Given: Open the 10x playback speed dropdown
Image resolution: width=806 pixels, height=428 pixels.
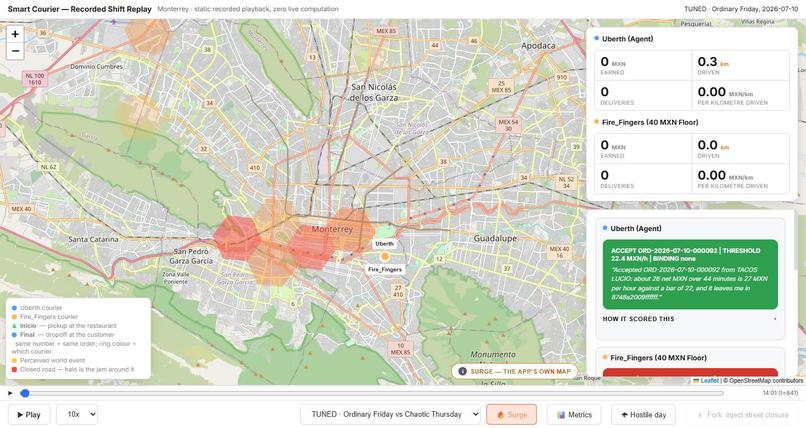Looking at the screenshot, I should click(77, 414).
